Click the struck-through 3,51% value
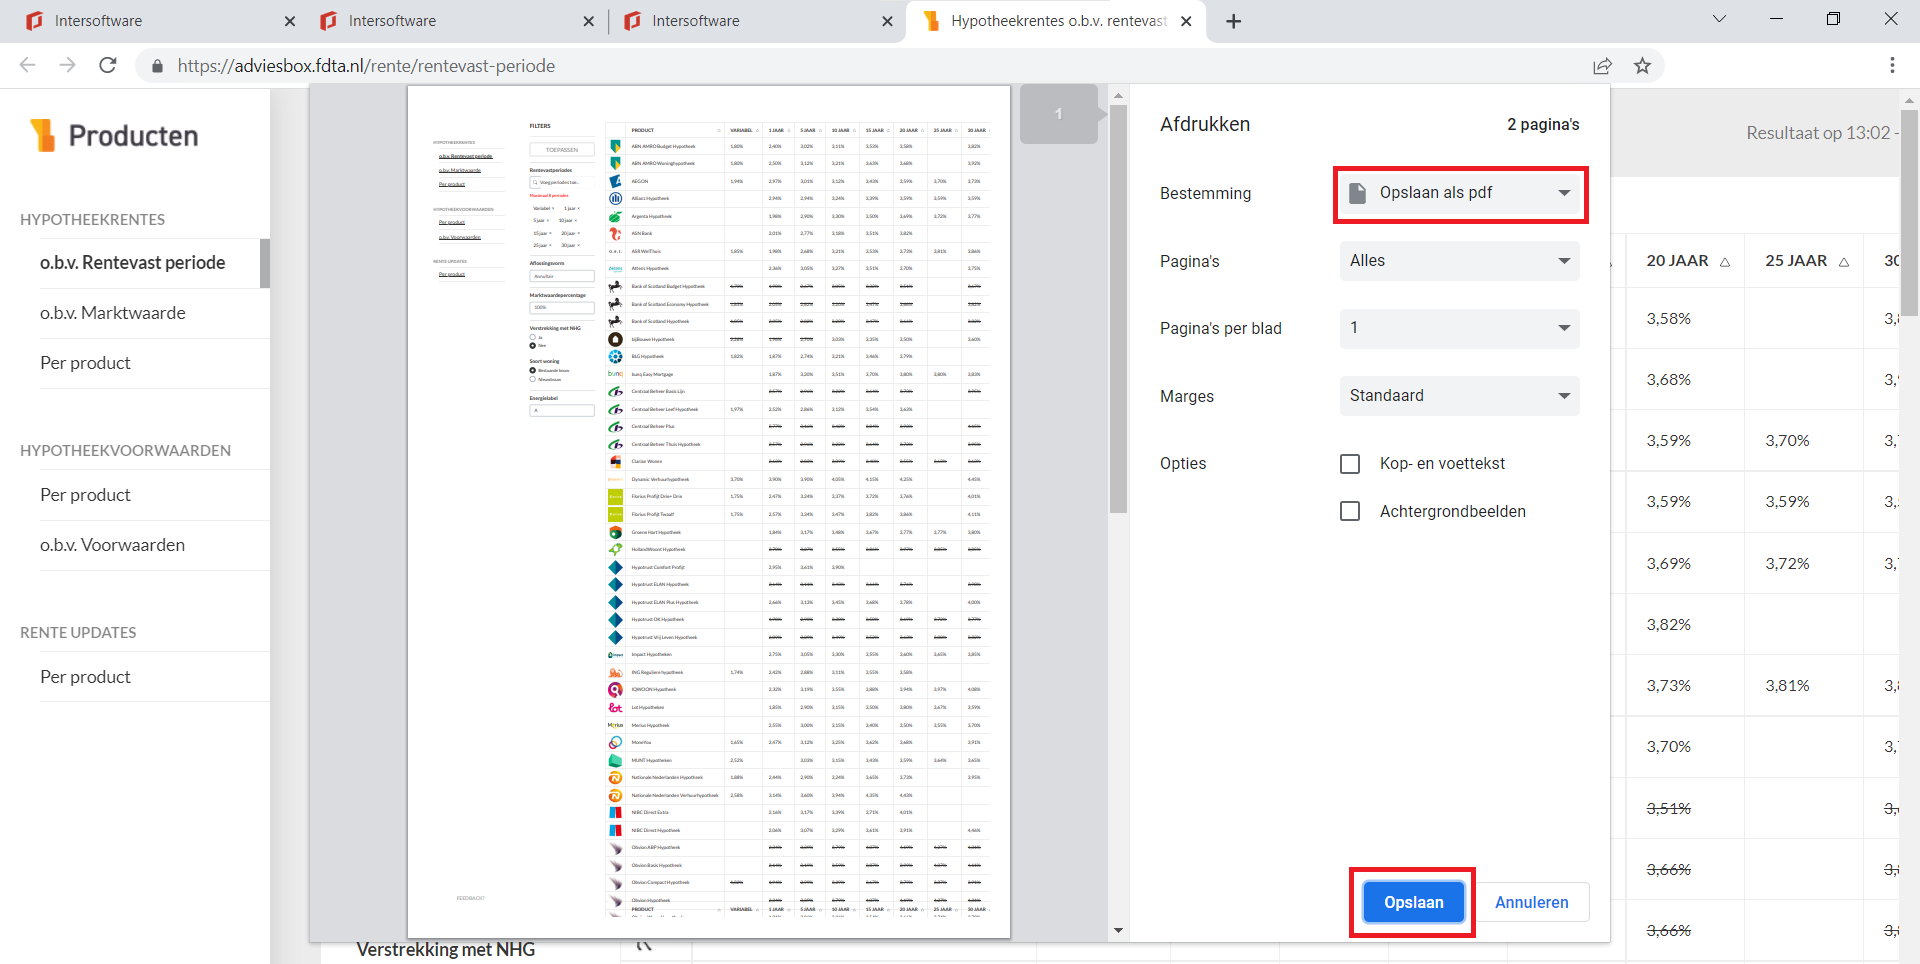The width and height of the screenshot is (1920, 964). click(1669, 808)
